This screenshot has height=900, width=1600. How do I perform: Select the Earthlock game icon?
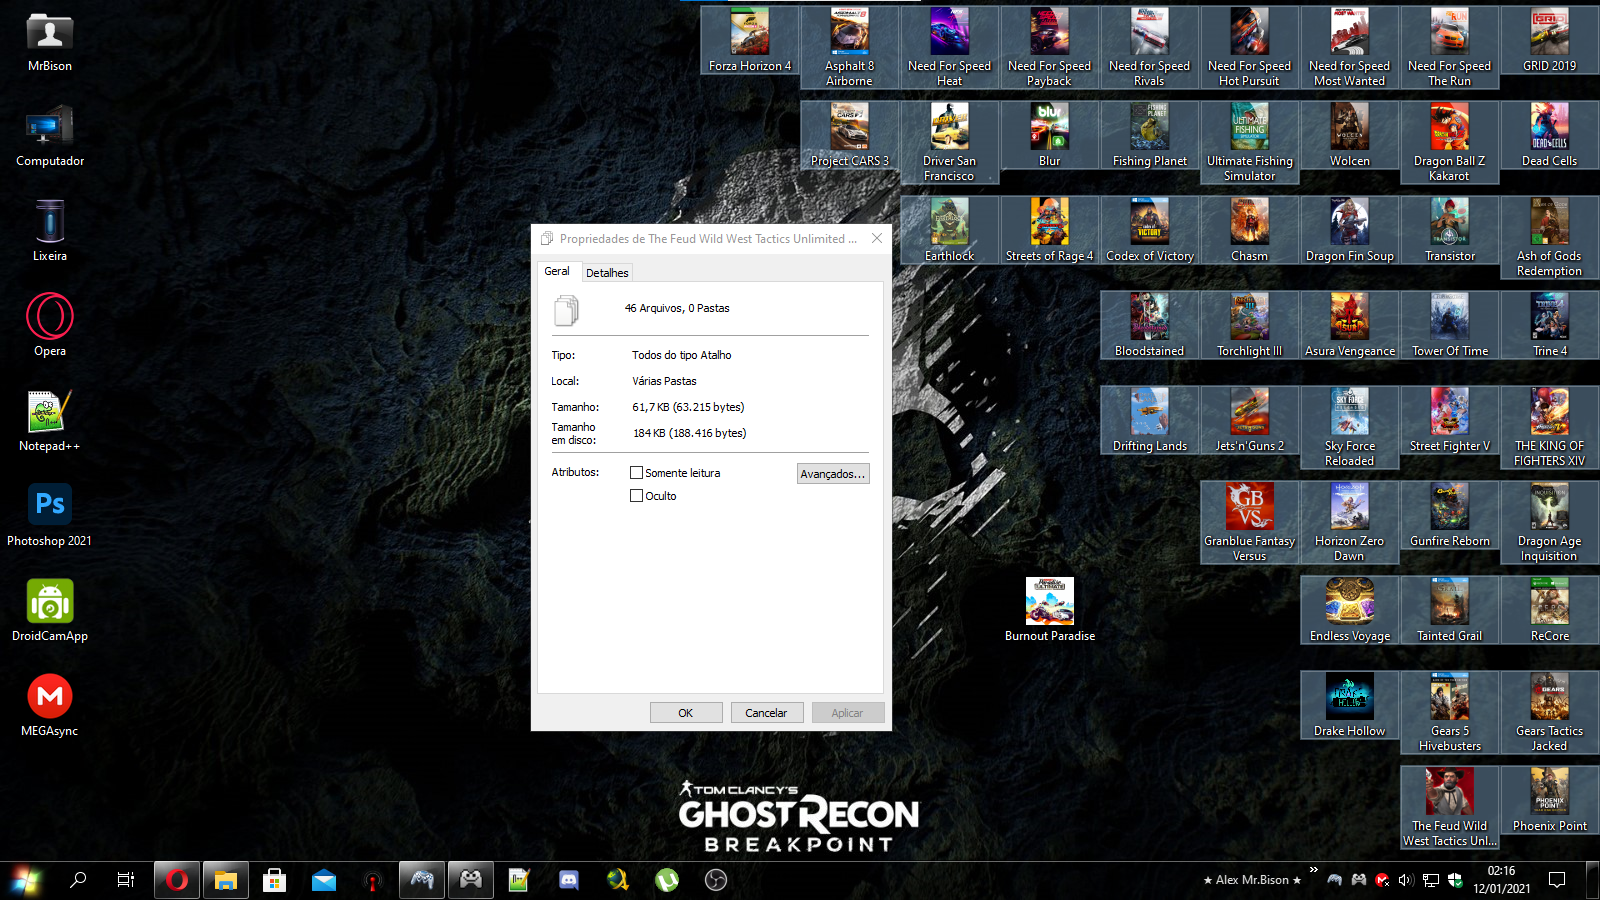click(x=949, y=231)
